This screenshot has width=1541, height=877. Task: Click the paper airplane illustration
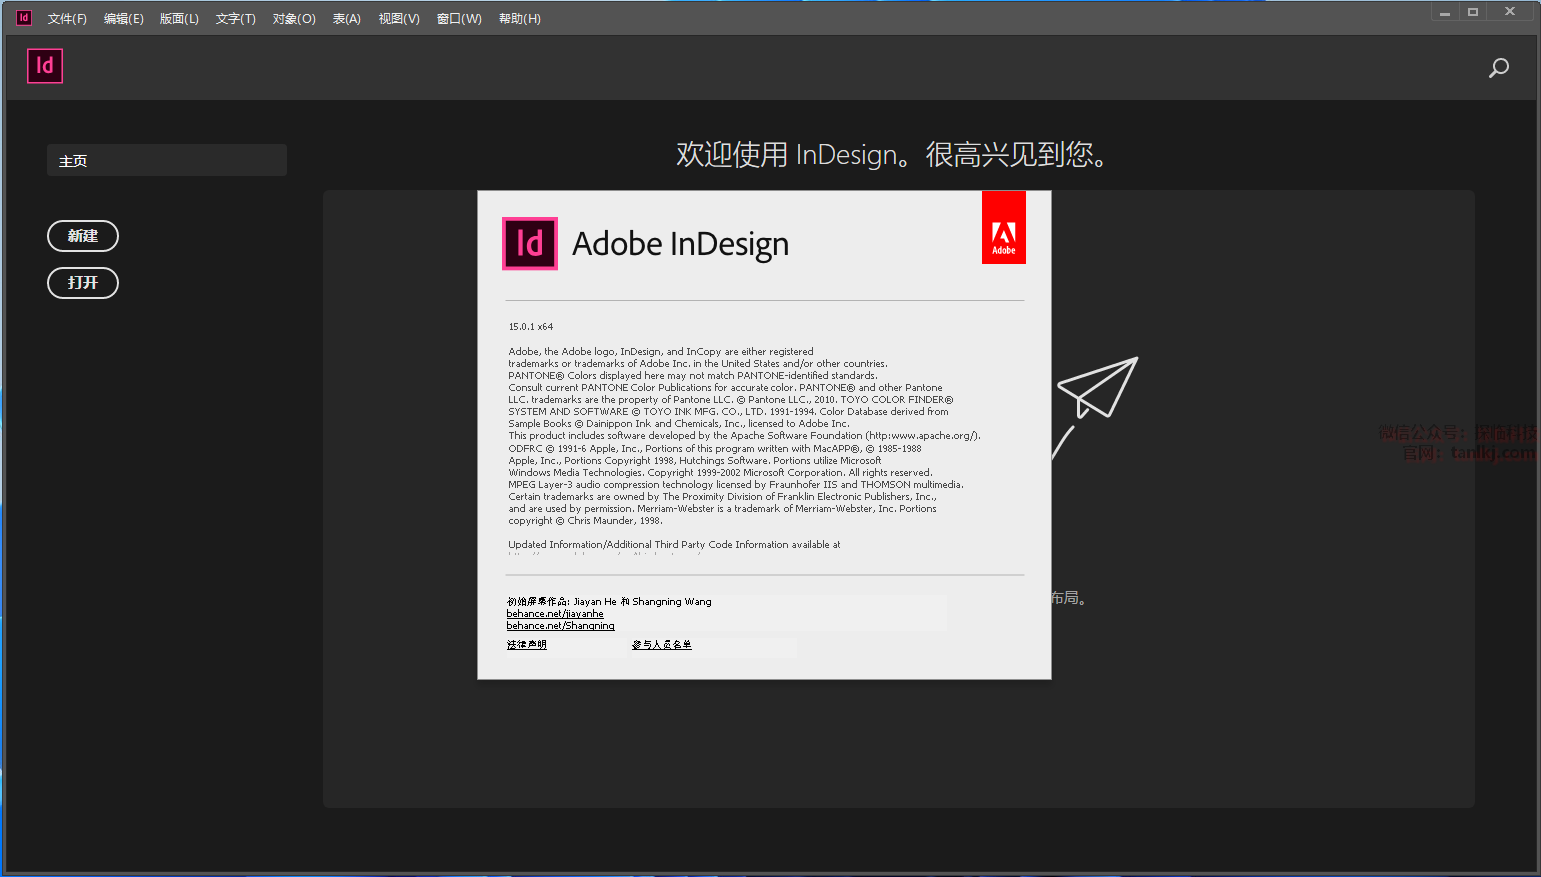[1096, 388]
